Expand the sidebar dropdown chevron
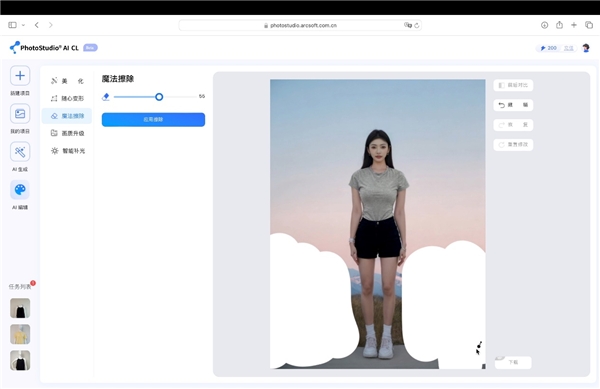The height and width of the screenshot is (389, 600). pos(23,25)
